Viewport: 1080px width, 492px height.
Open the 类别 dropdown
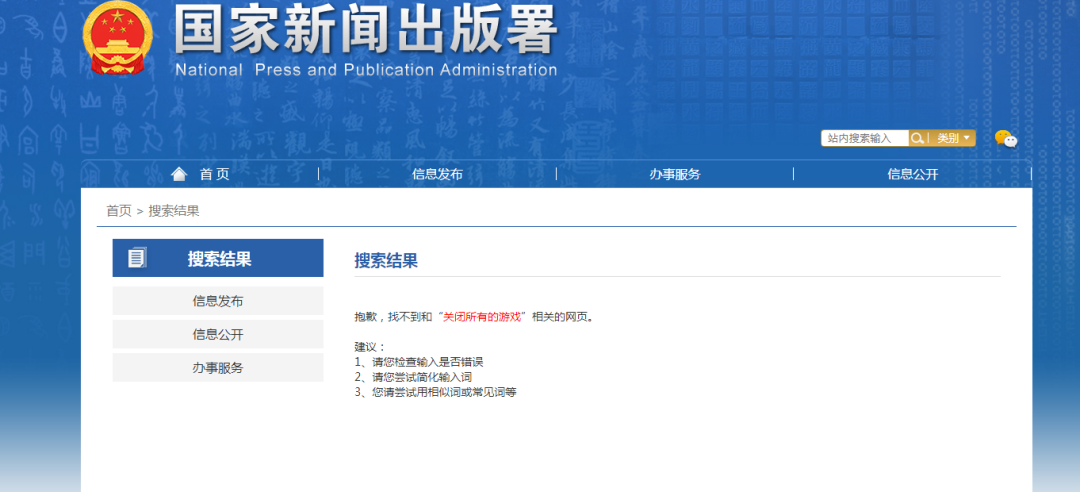[x=953, y=139]
